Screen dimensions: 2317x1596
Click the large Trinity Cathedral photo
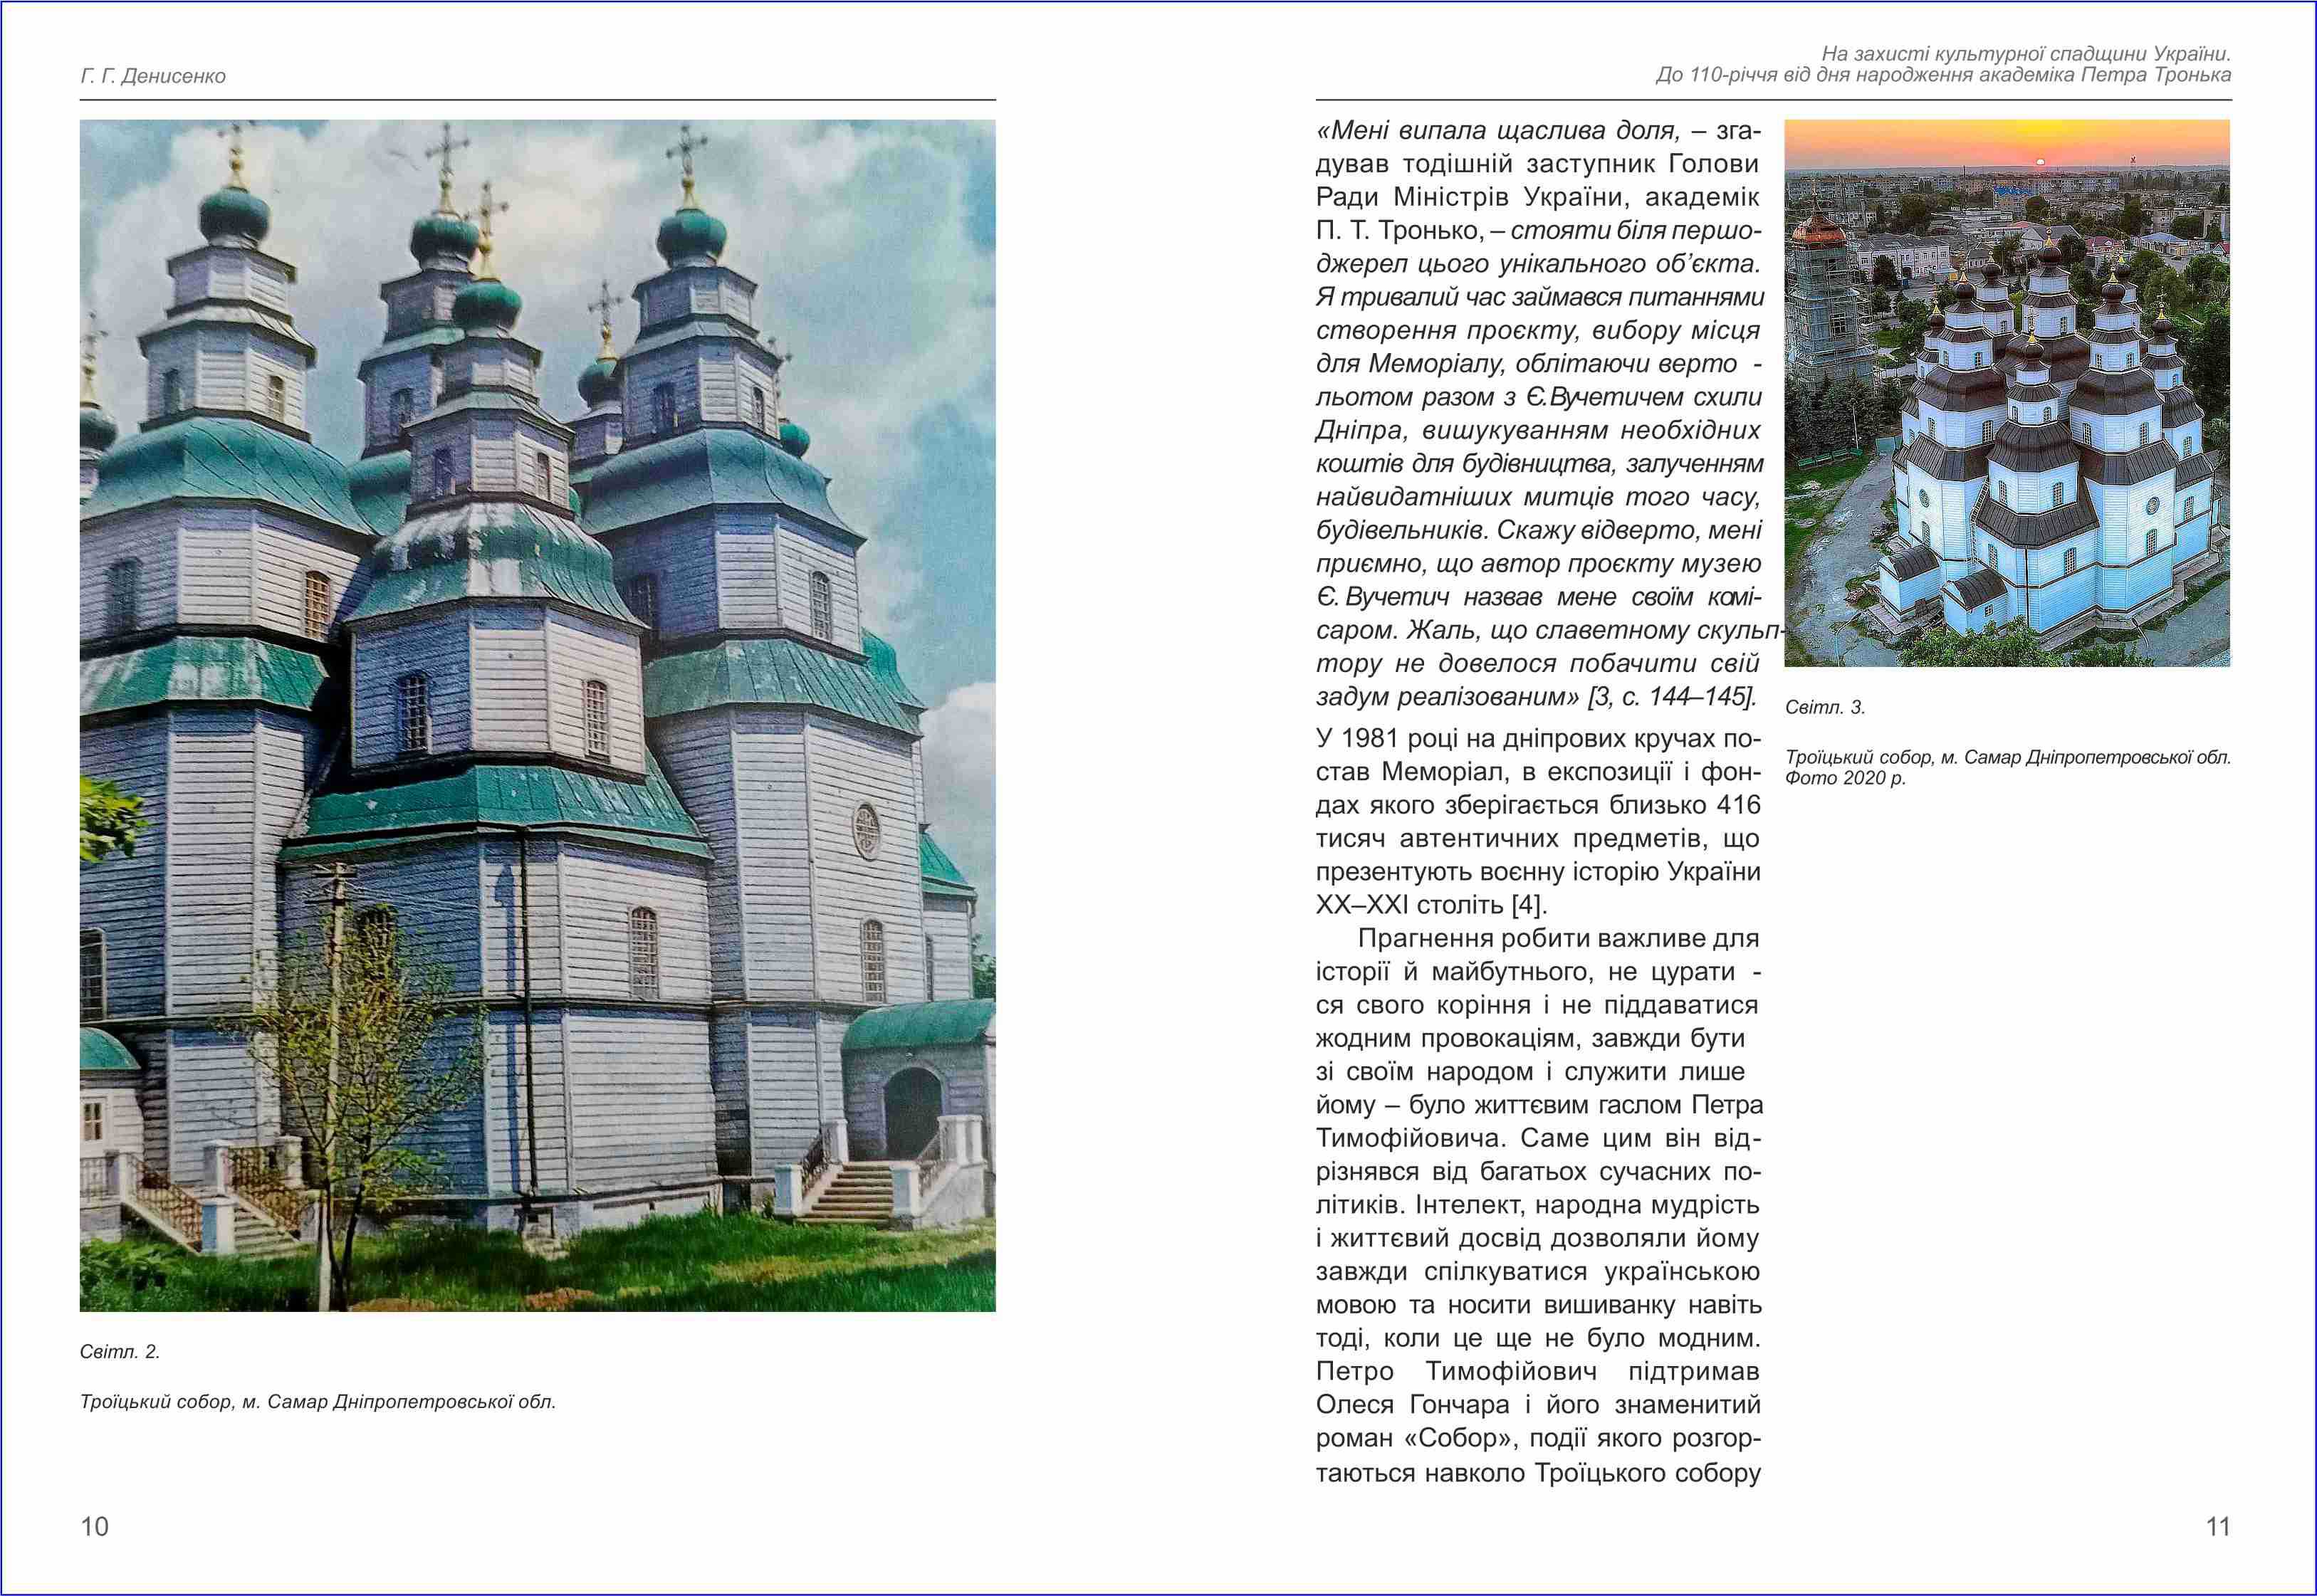[537, 715]
